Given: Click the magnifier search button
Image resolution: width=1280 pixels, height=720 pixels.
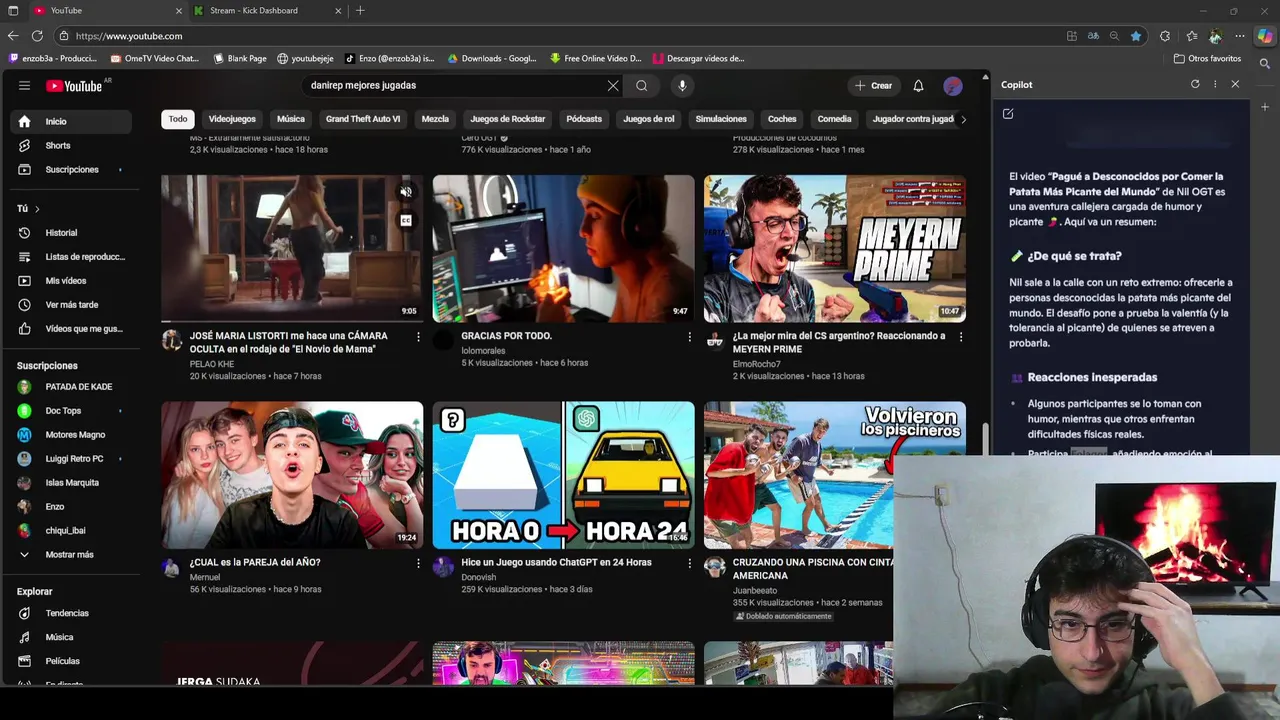Looking at the screenshot, I should point(642,86).
